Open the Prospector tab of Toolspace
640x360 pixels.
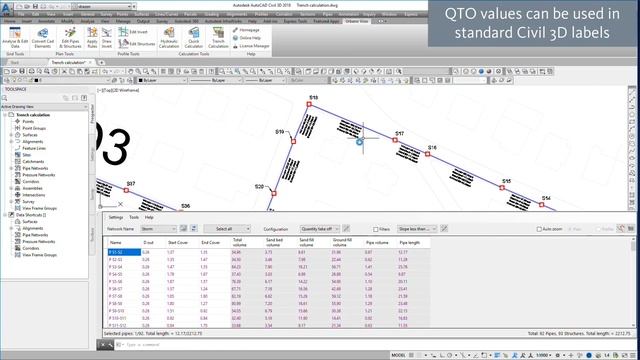[x=92, y=113]
